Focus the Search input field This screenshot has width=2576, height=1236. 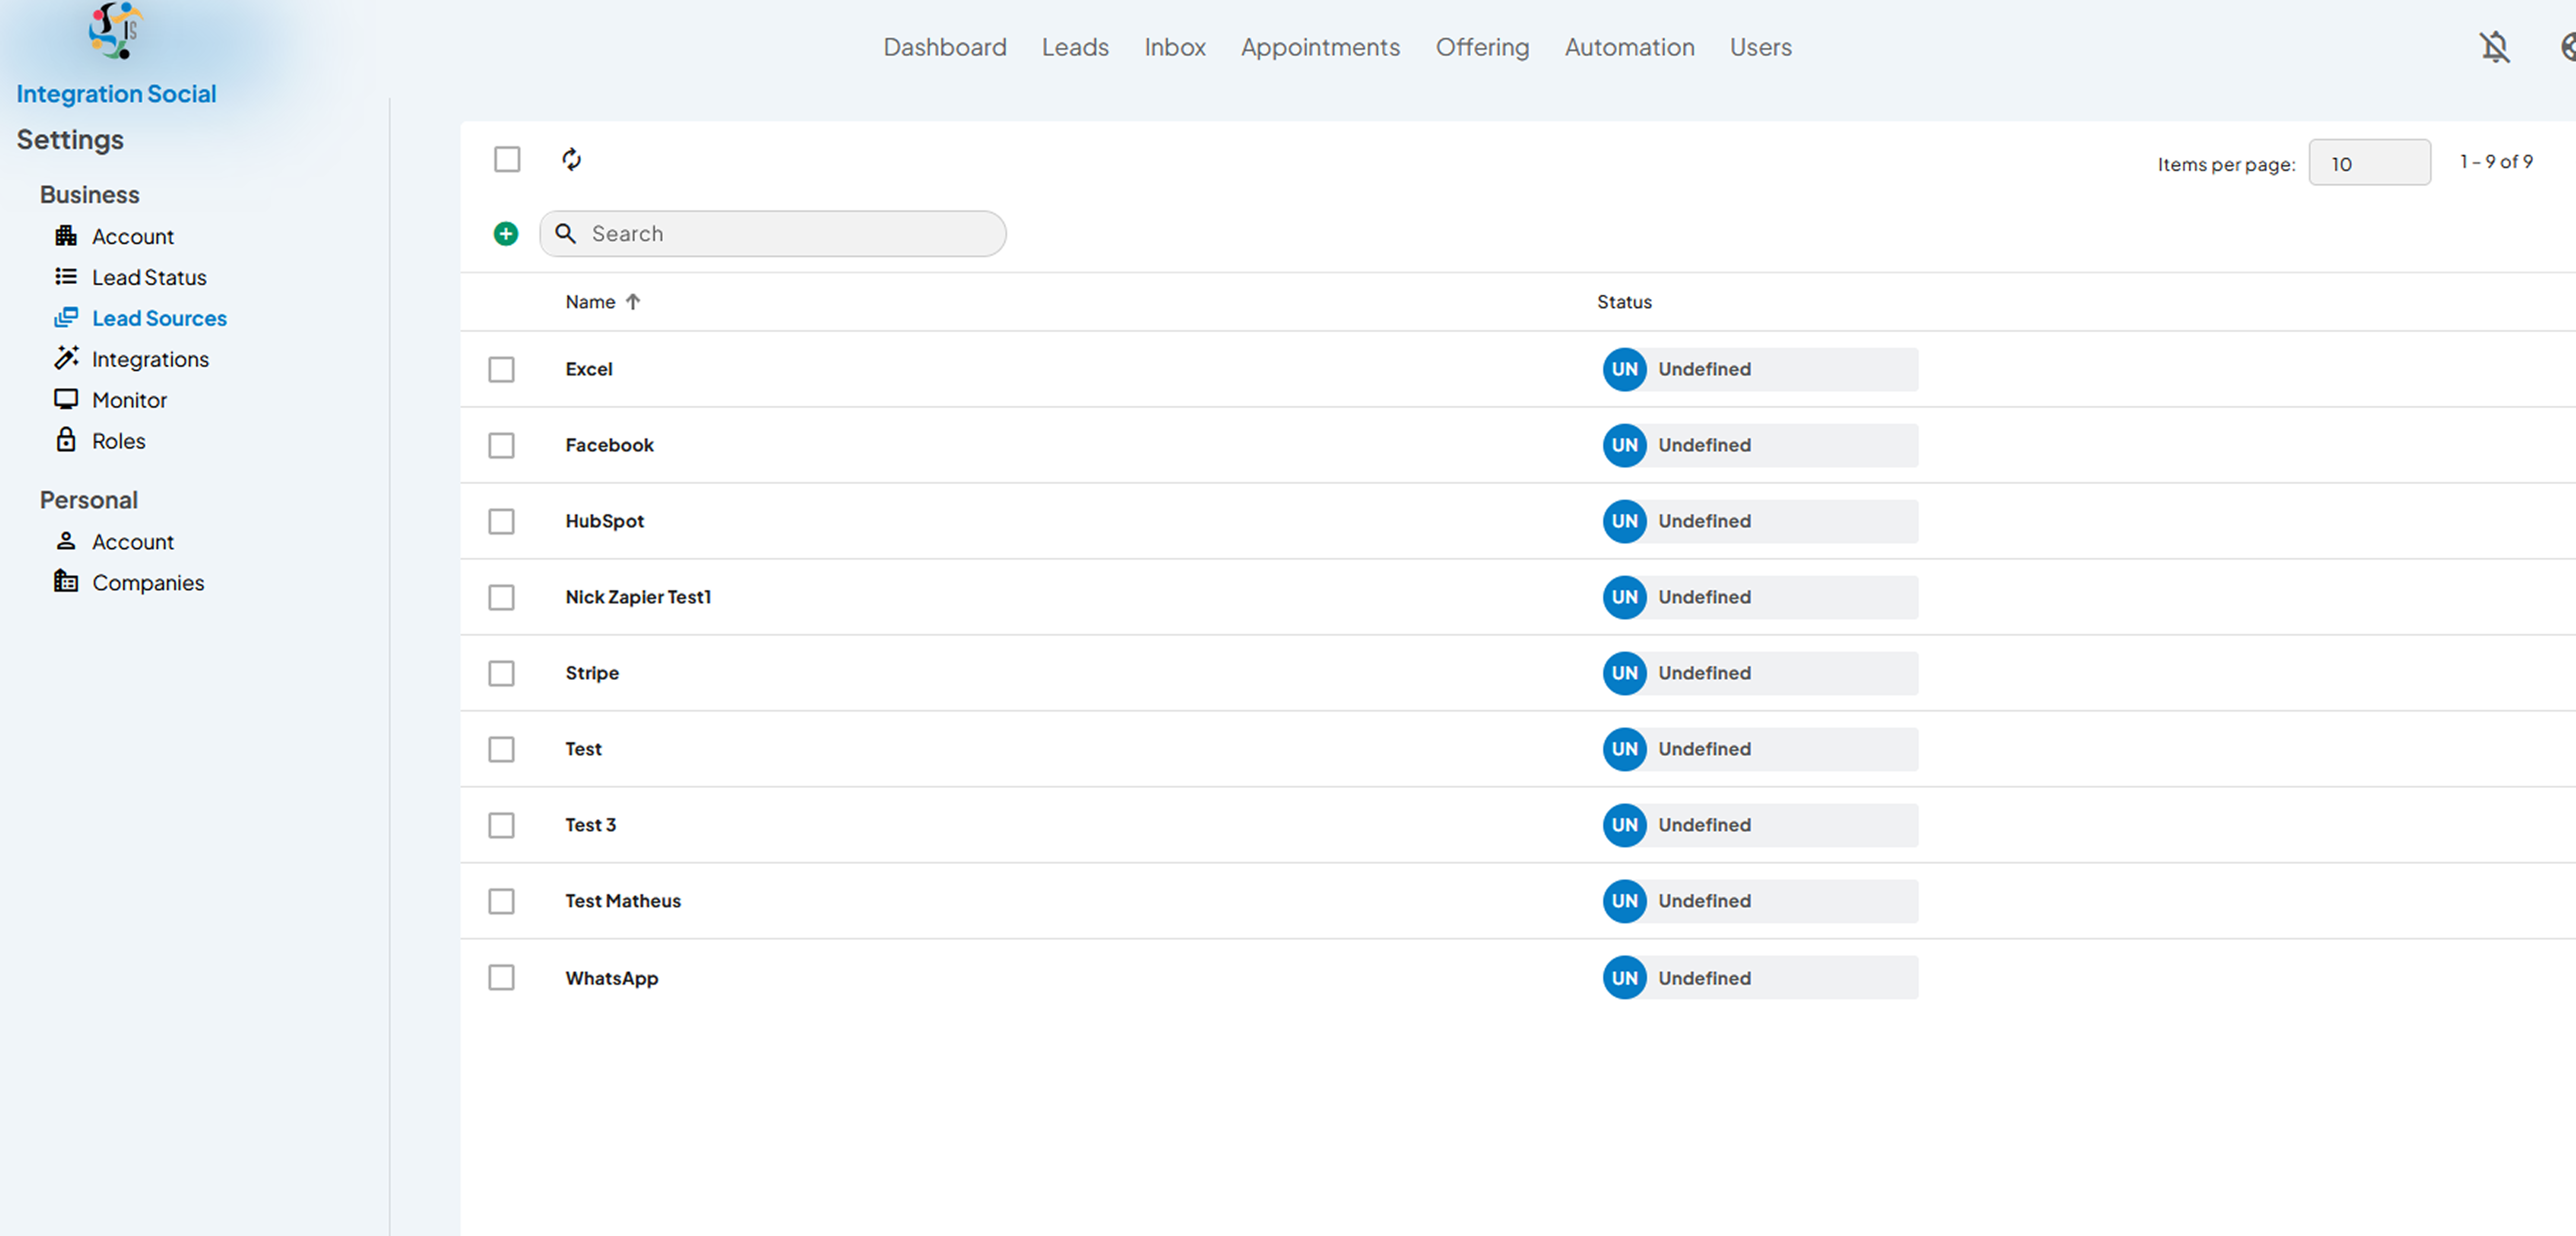coord(773,234)
